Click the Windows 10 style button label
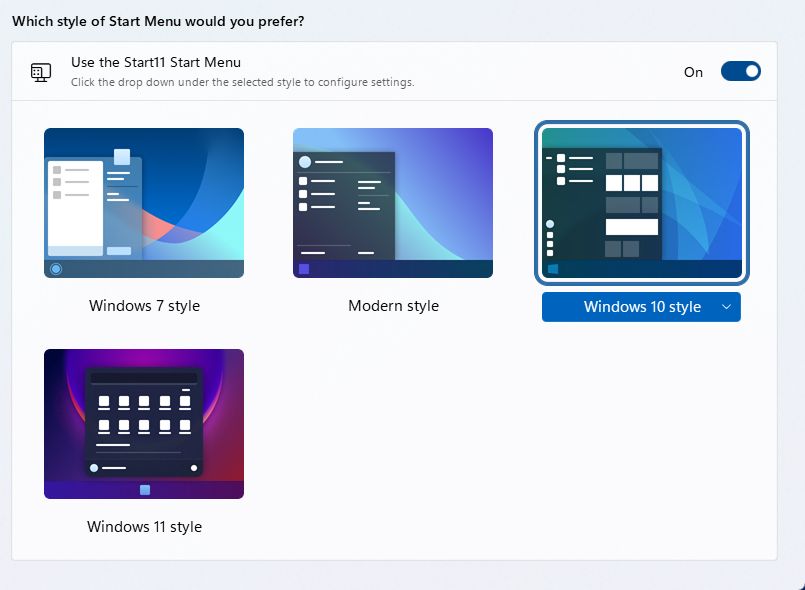The width and height of the screenshot is (805, 590). click(642, 307)
